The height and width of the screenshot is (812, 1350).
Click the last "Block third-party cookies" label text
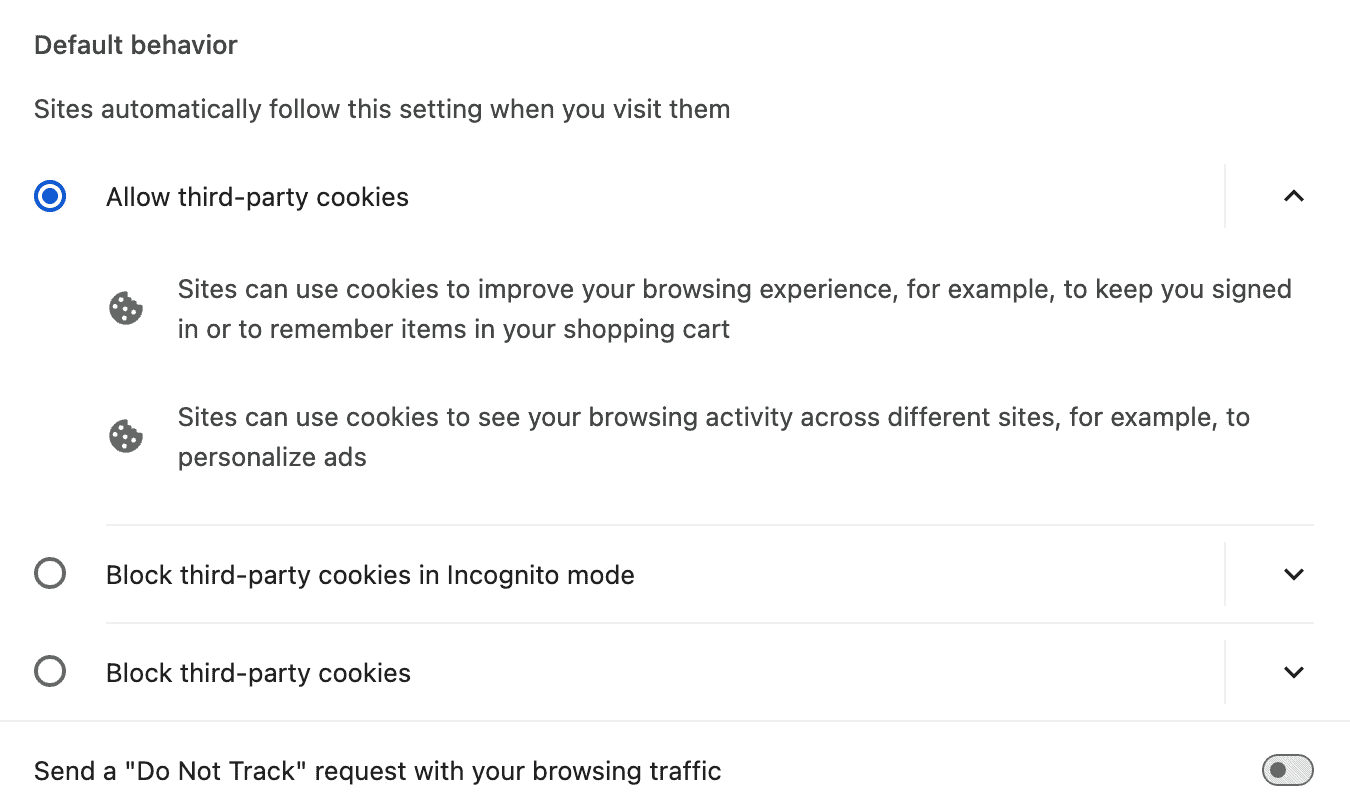(258, 673)
